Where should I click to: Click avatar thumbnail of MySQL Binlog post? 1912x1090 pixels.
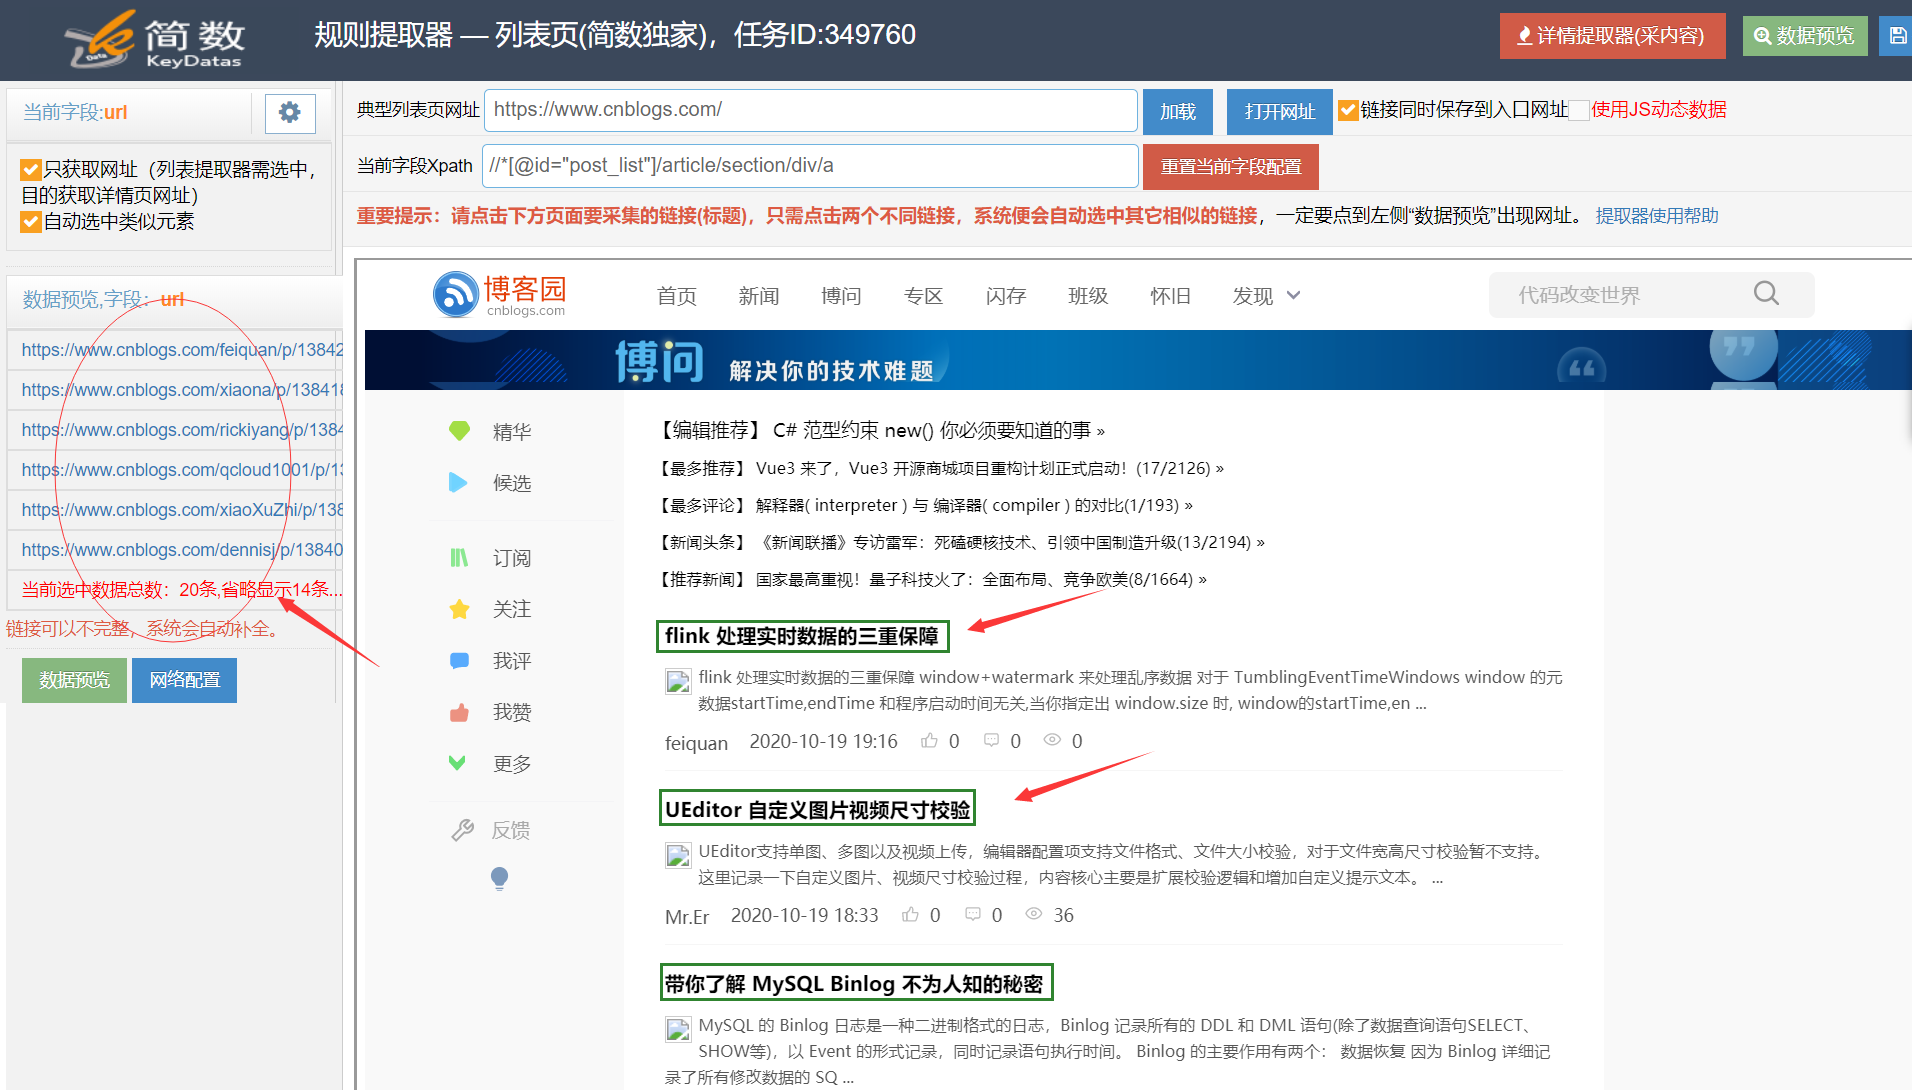pyautogui.click(x=678, y=1030)
